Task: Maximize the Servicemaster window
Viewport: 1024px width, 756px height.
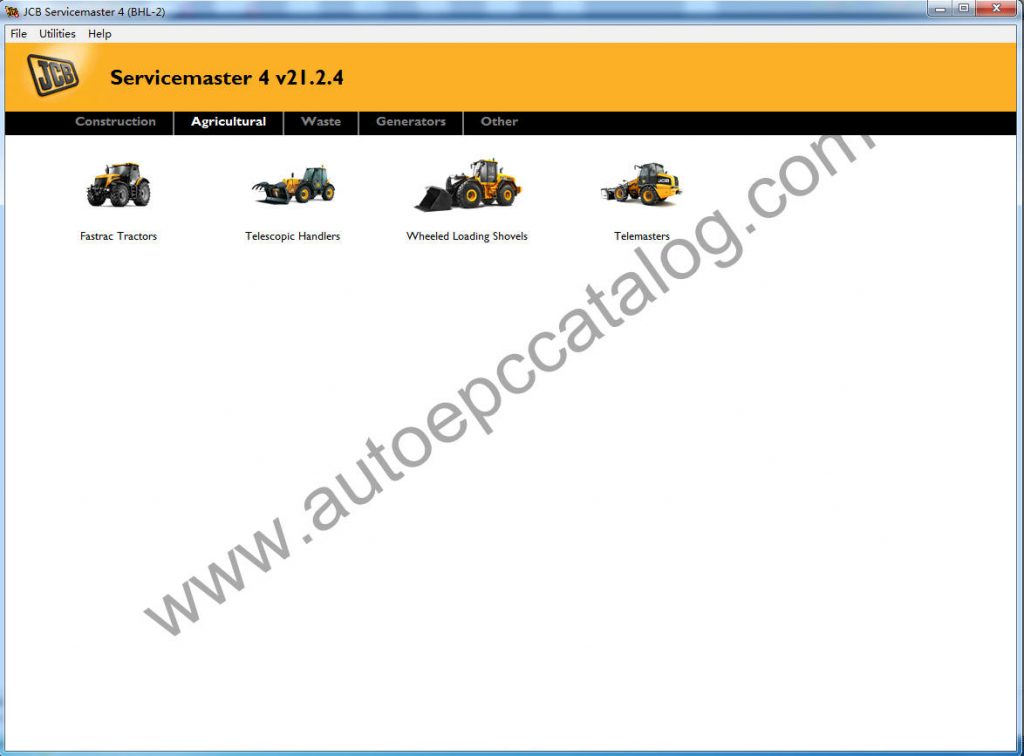Action: point(964,8)
